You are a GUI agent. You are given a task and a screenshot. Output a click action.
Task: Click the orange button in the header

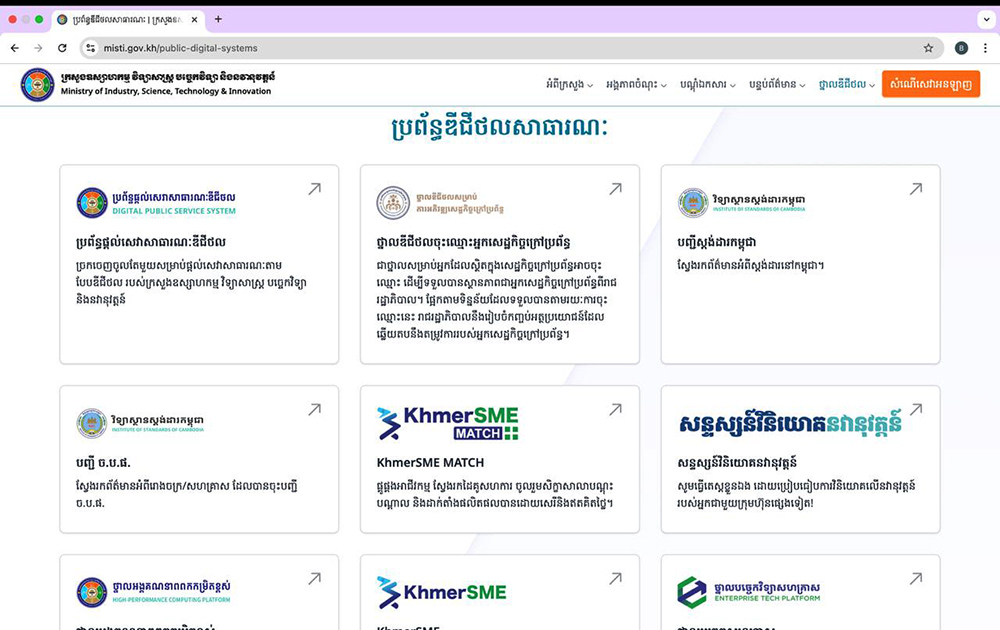pos(930,85)
